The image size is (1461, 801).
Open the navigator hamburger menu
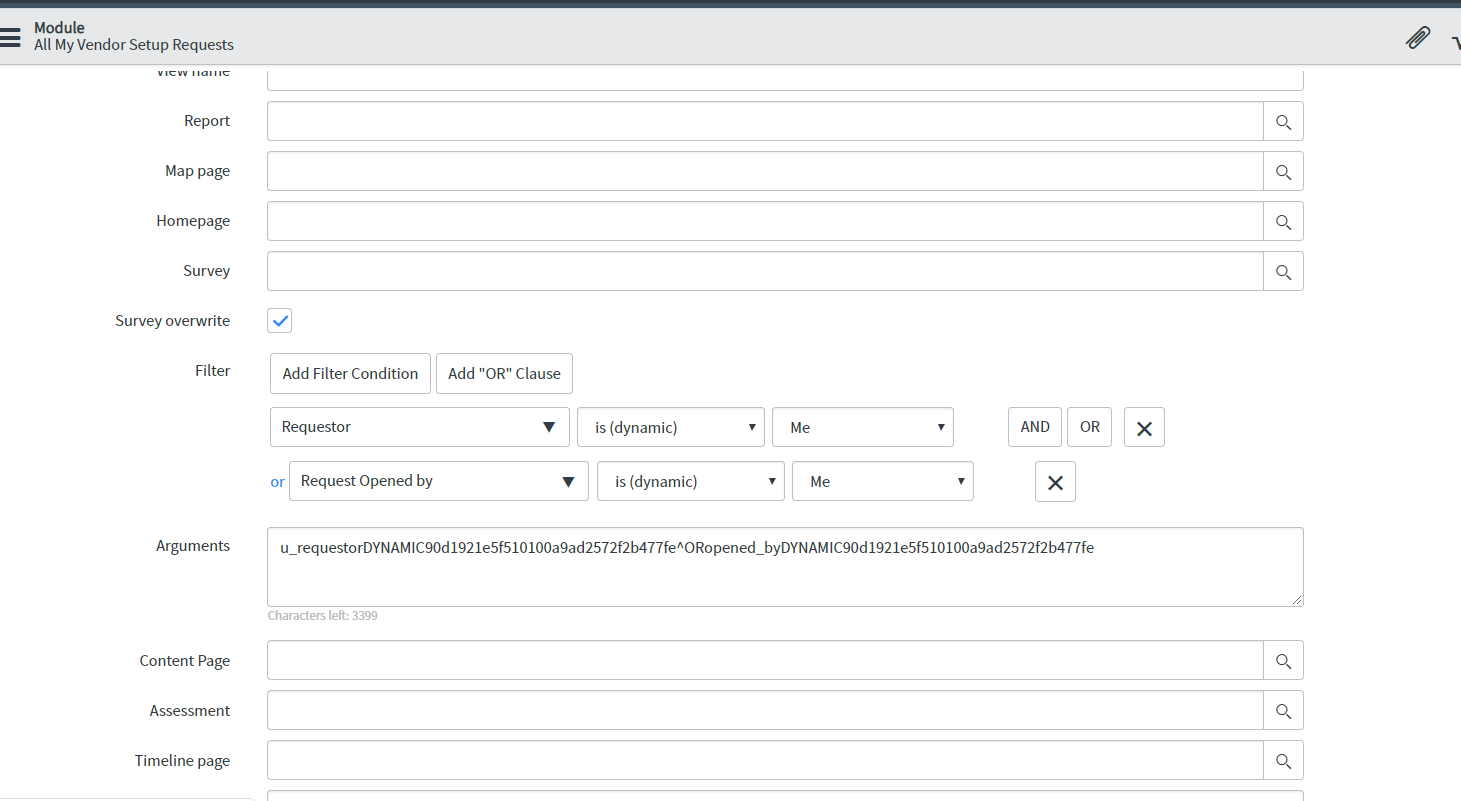tap(12, 37)
